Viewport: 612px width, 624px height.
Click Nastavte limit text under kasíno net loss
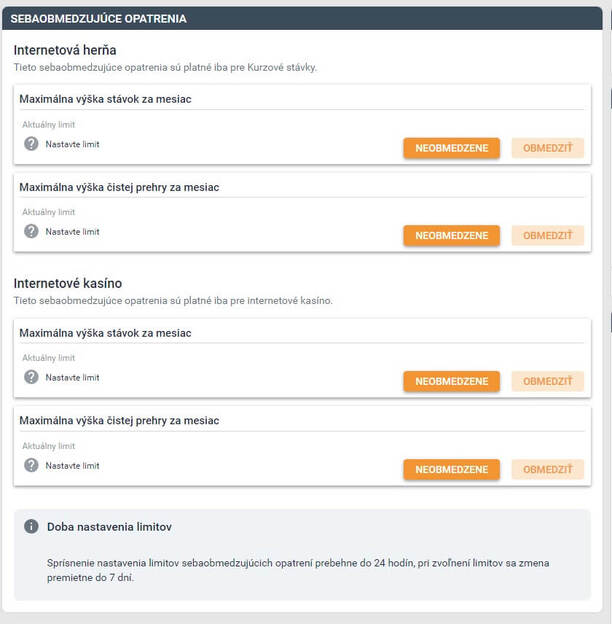coord(72,466)
